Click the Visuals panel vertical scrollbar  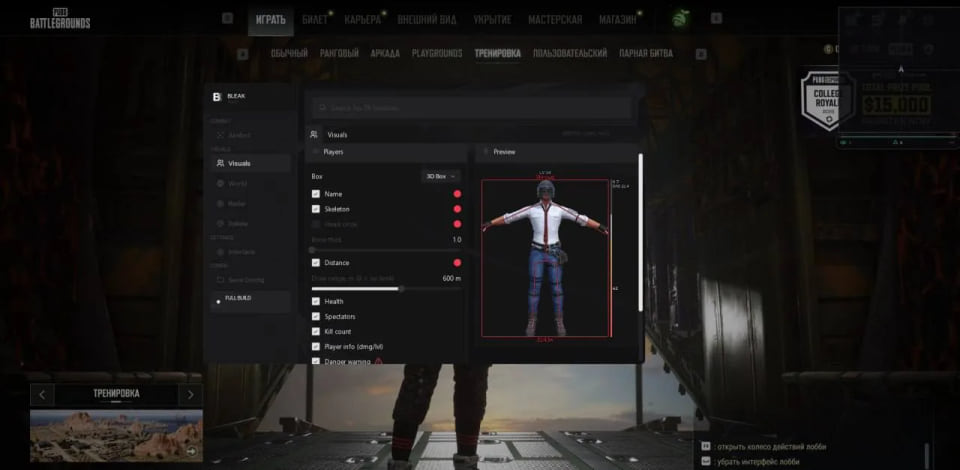click(640, 231)
